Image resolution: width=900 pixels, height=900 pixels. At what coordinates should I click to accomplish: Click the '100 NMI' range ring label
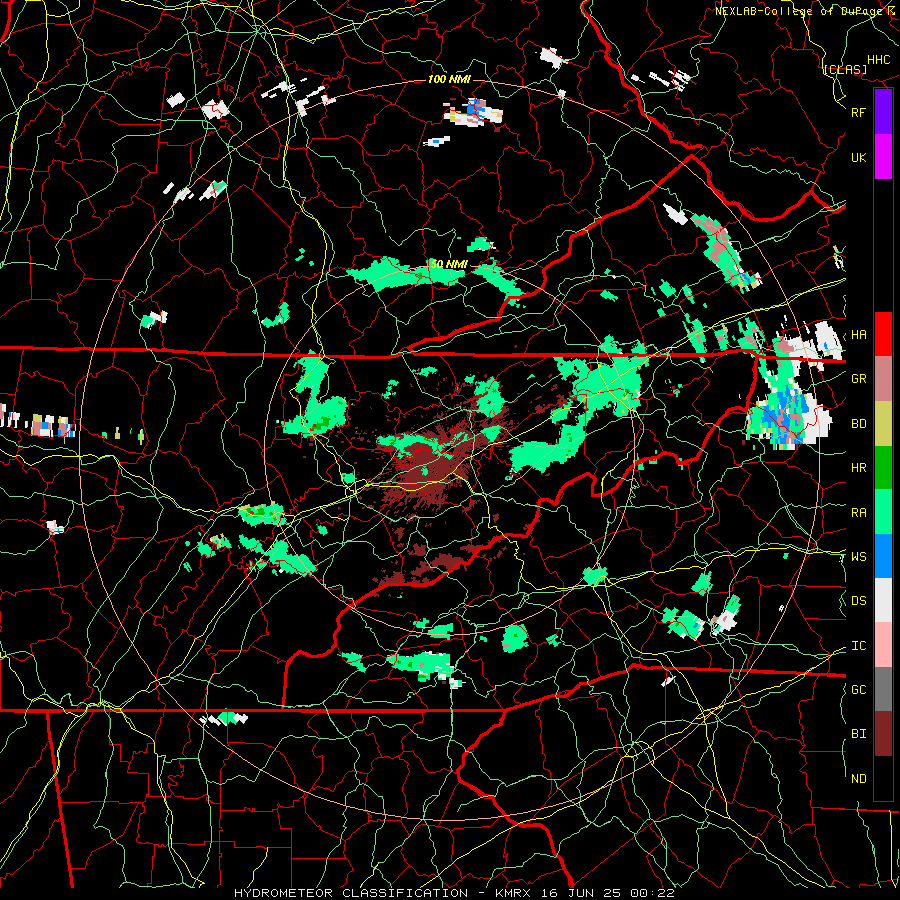coord(449,79)
